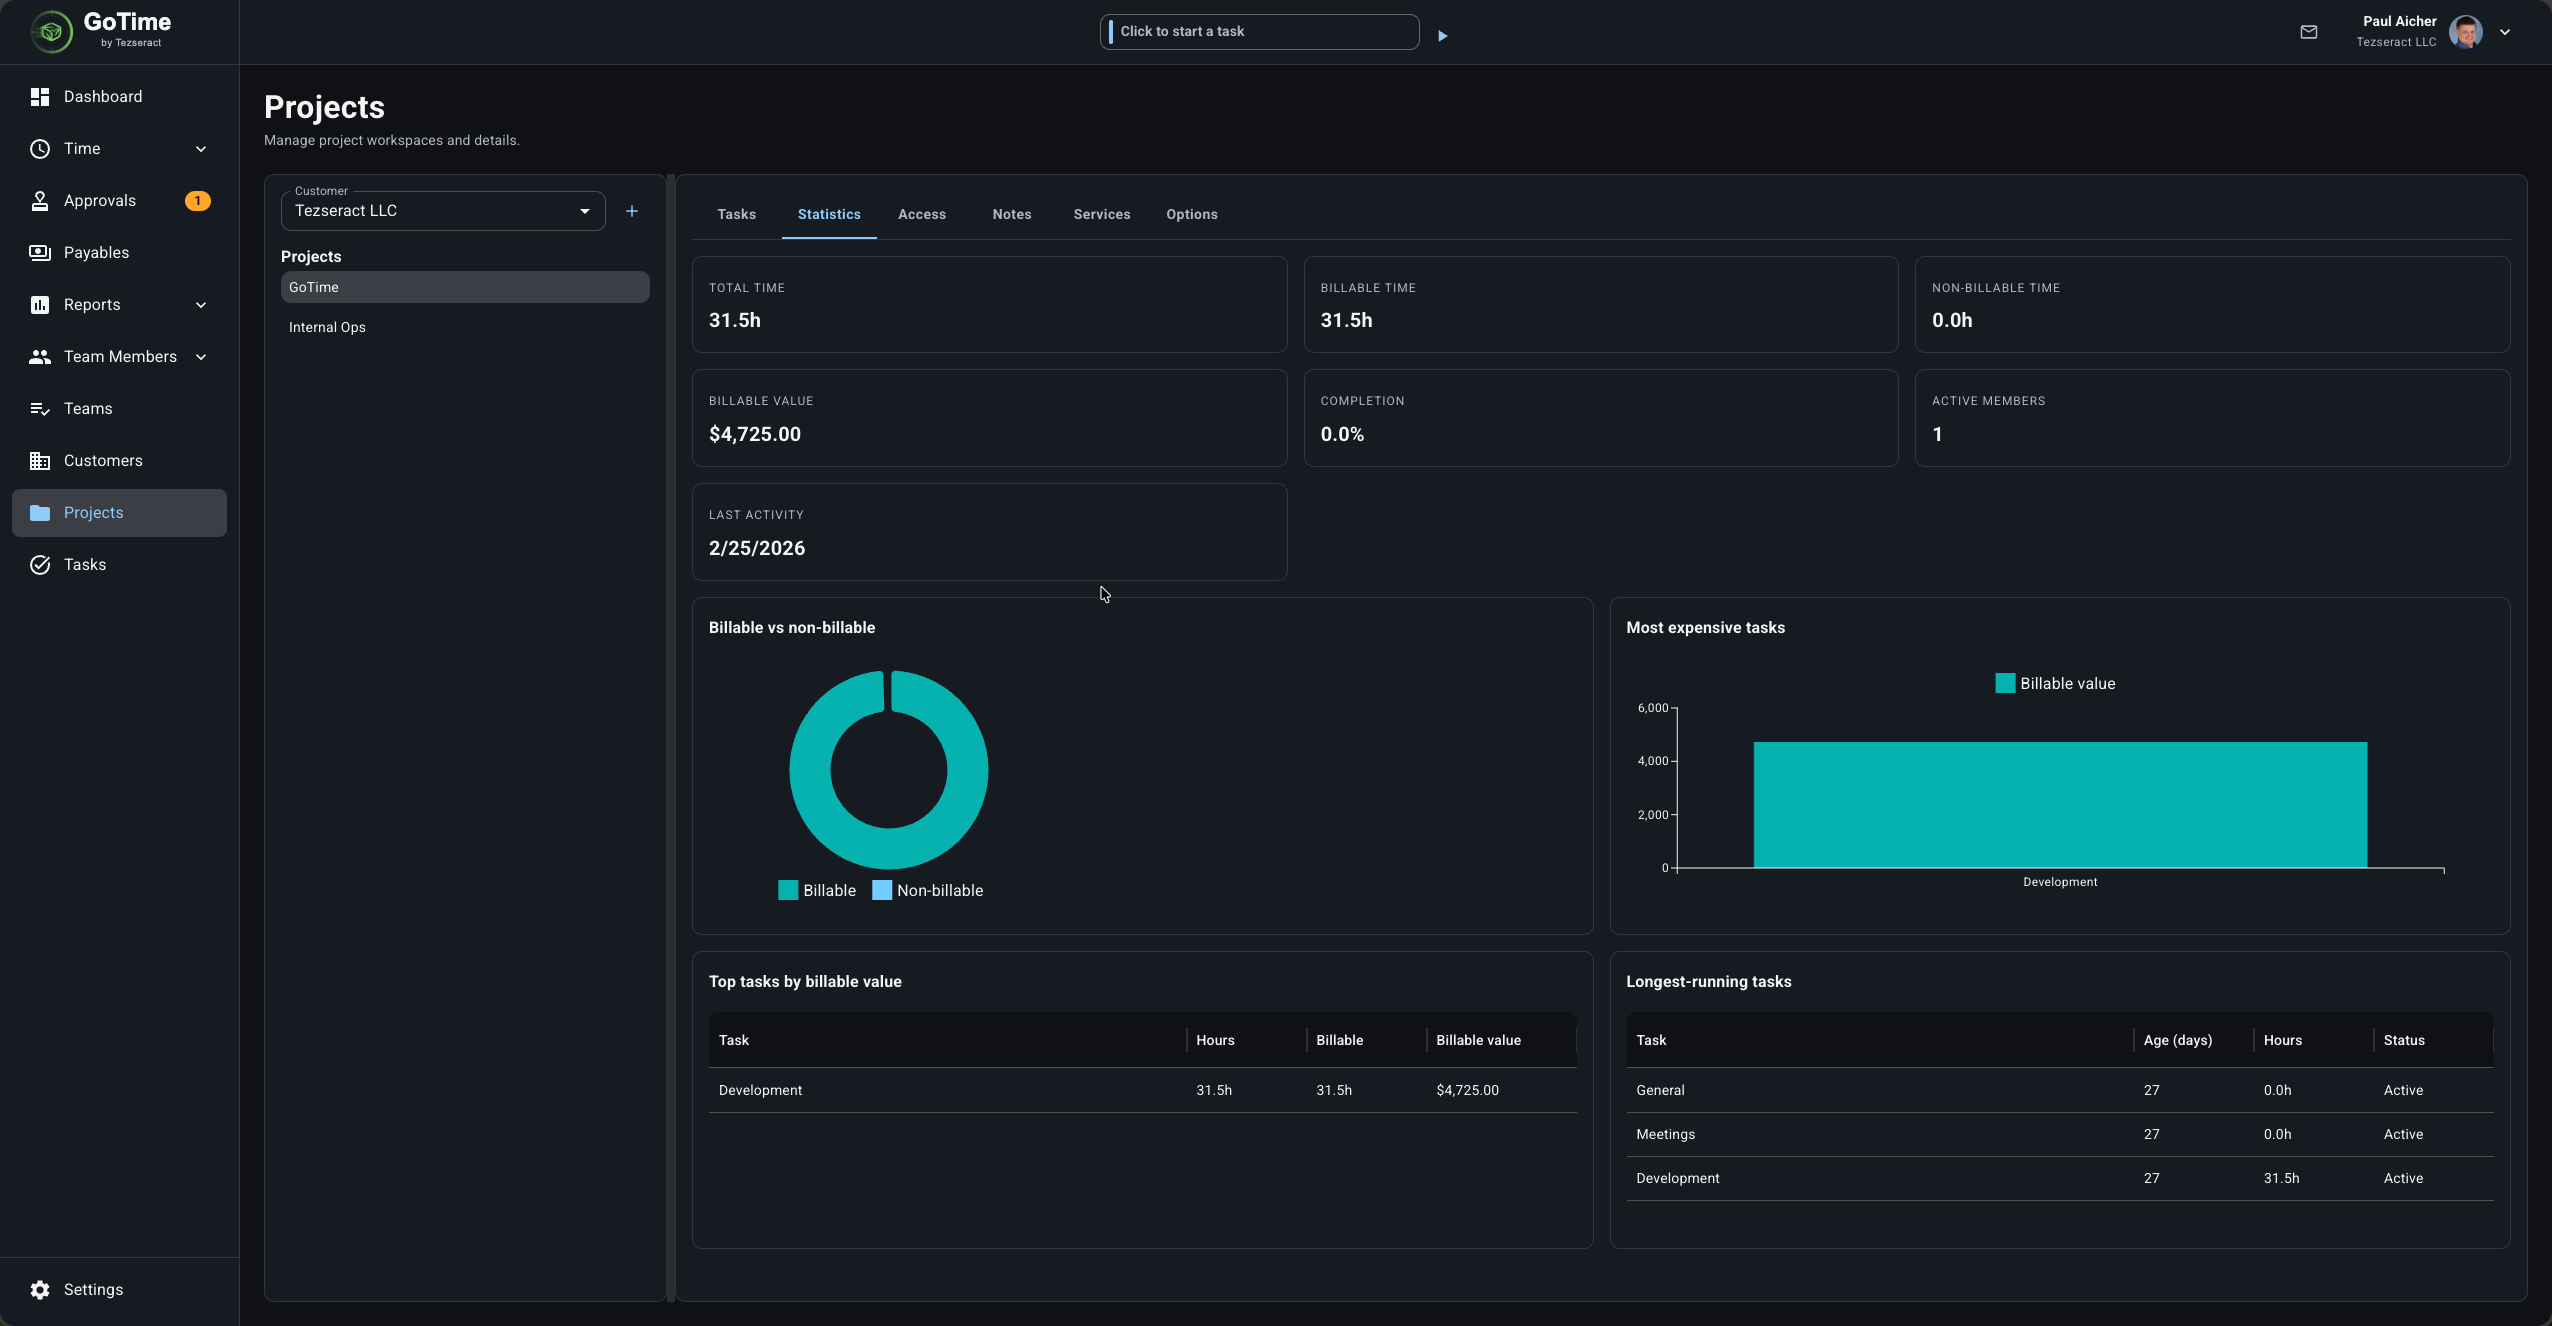2552x1326 pixels.
Task: Click the Meetings row in longest-running tasks
Action: pos(2060,1134)
